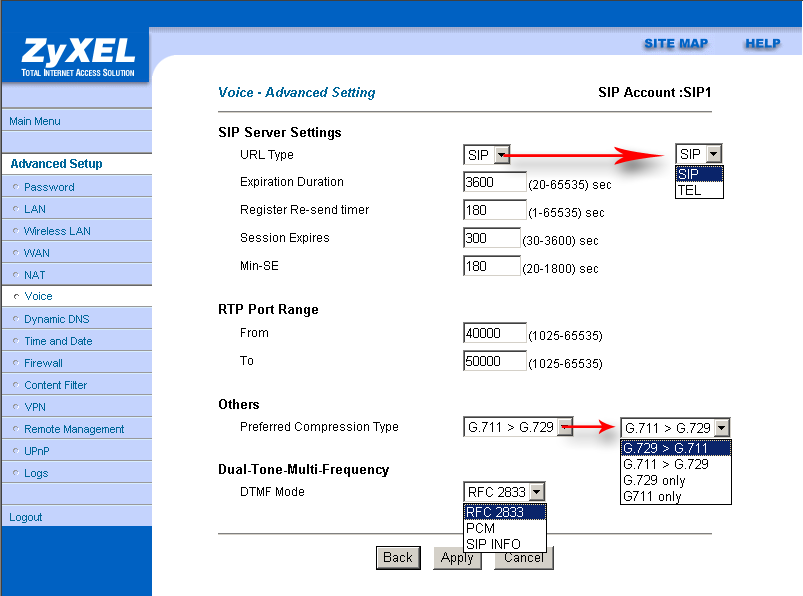
Task: Open the HELP link
Action: click(x=763, y=44)
